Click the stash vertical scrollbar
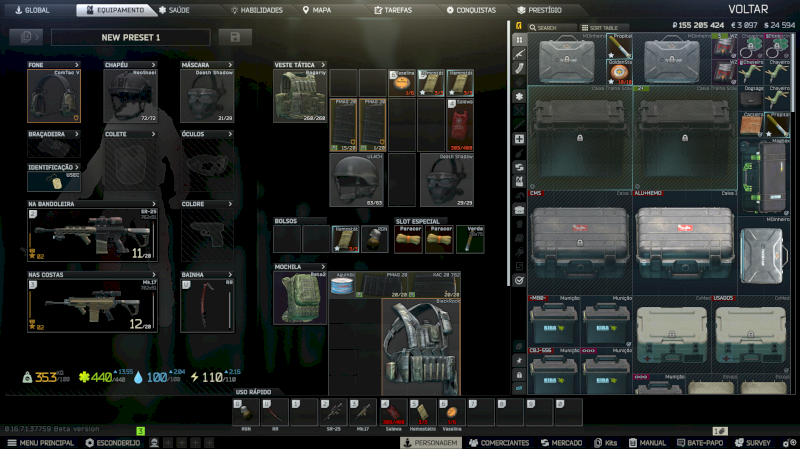 coord(793,71)
